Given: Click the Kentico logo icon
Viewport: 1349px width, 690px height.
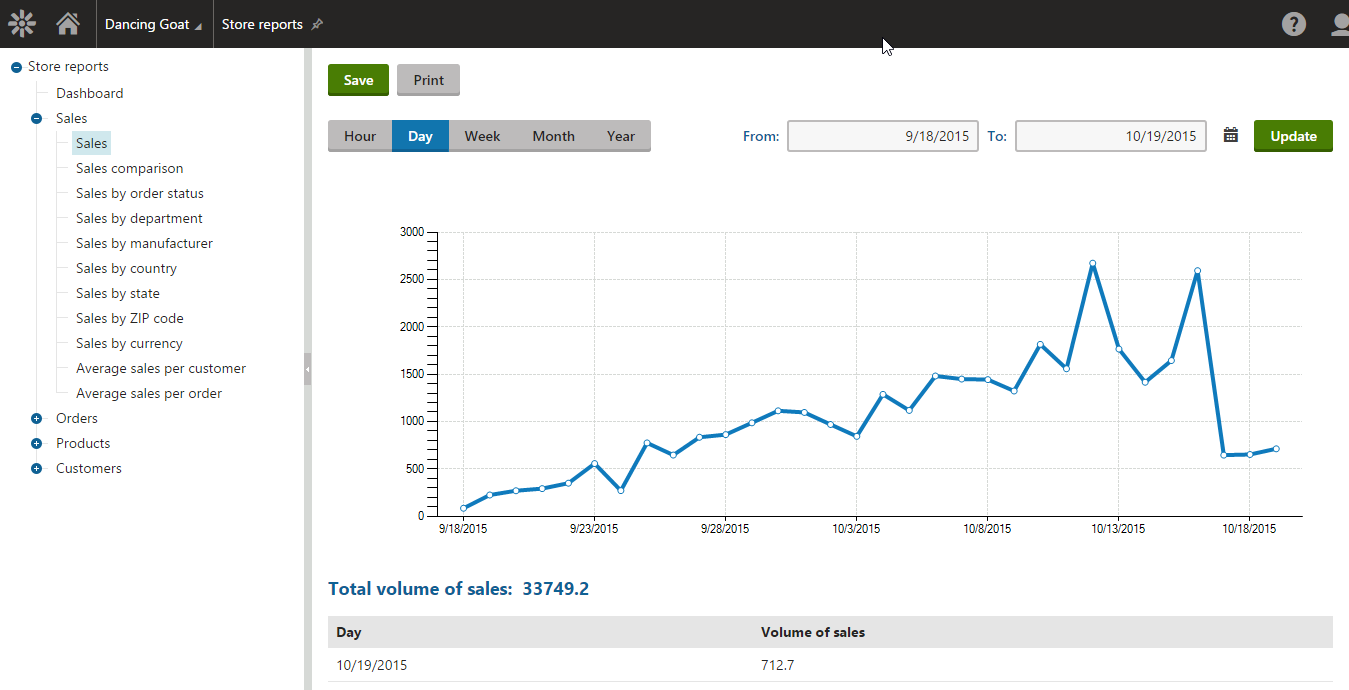Looking at the screenshot, I should pyautogui.click(x=21, y=23).
